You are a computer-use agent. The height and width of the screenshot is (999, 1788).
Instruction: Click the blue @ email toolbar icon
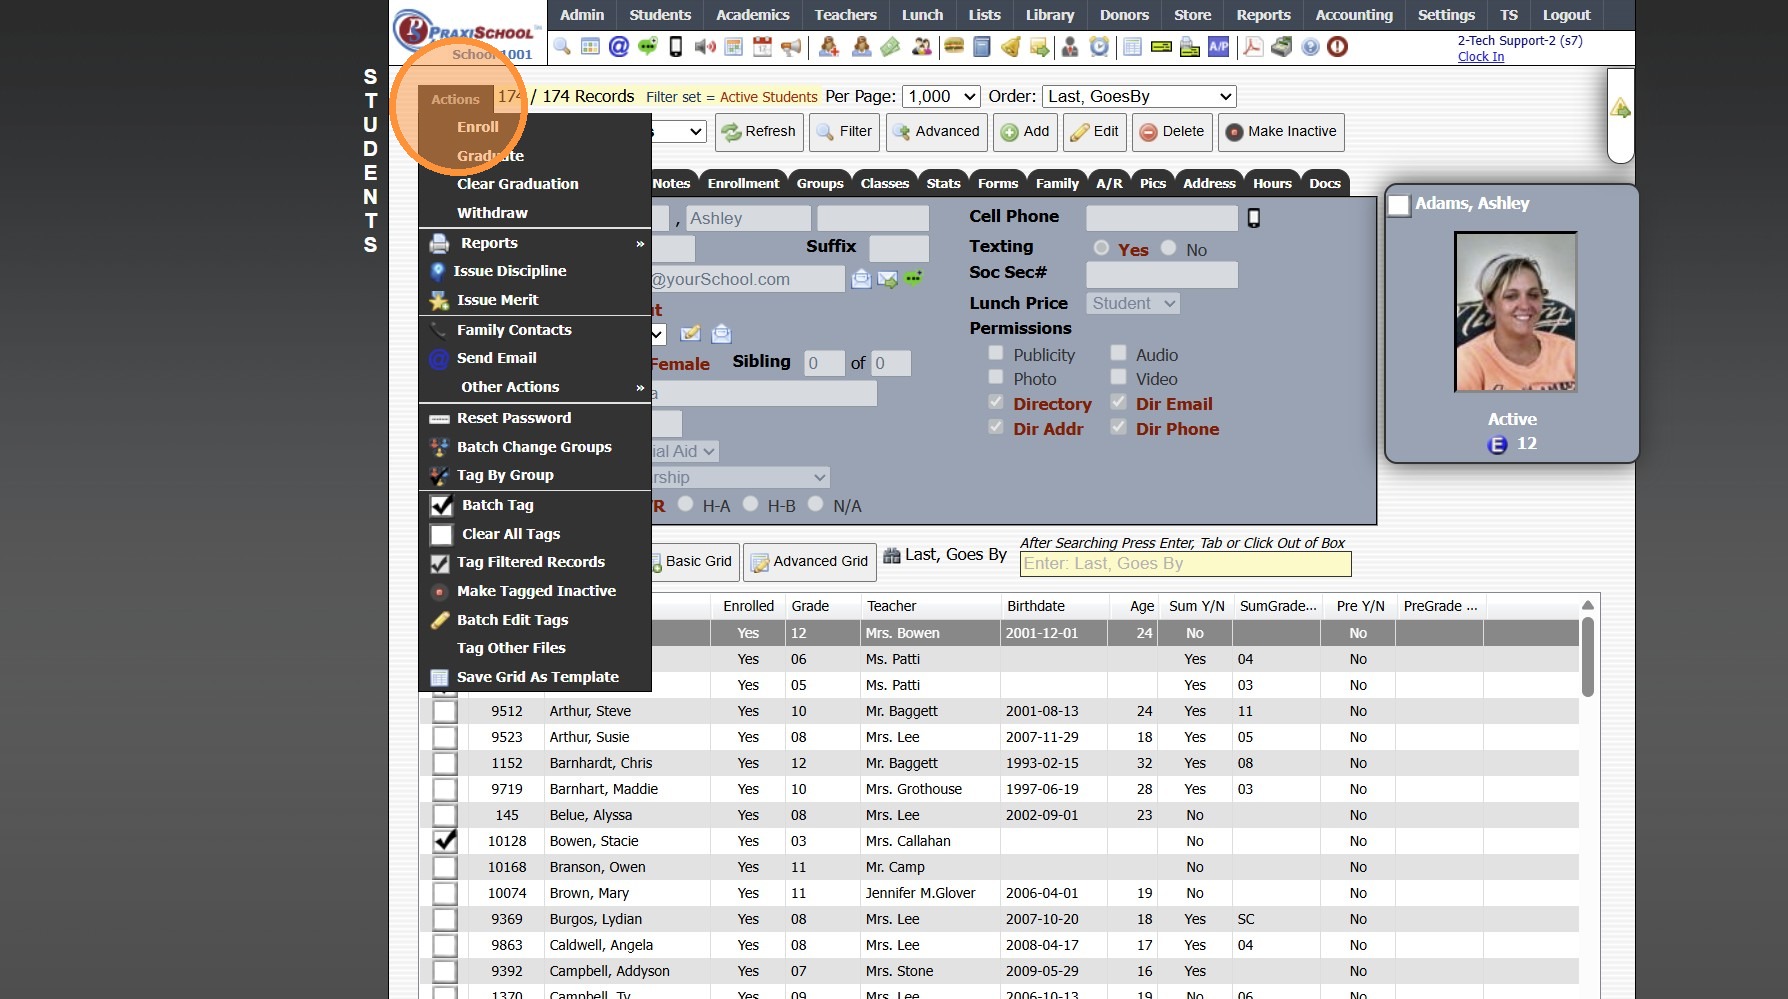(x=619, y=46)
